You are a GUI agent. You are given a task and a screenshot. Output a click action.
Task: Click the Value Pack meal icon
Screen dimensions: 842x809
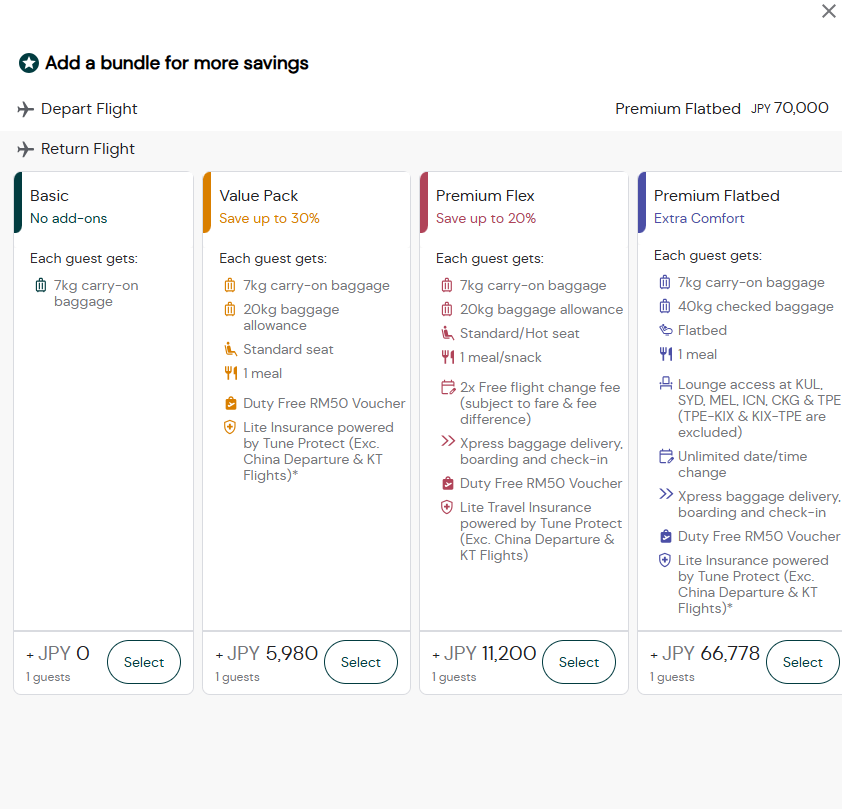[x=231, y=373]
